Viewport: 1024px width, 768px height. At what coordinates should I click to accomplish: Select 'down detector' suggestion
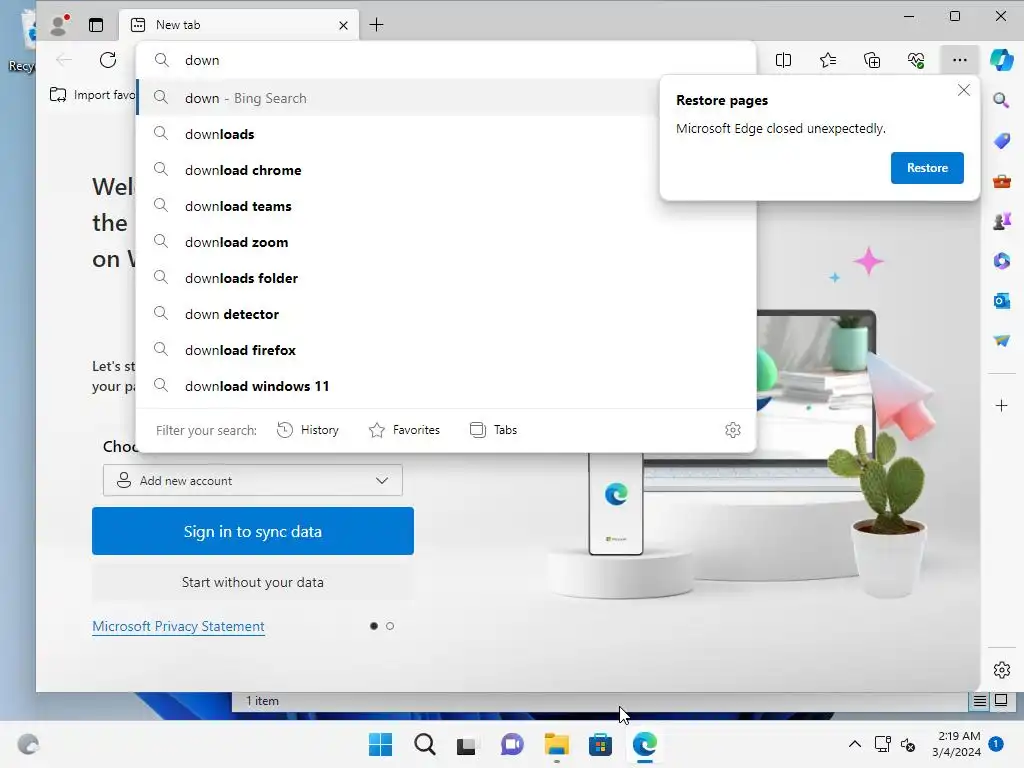(446, 313)
